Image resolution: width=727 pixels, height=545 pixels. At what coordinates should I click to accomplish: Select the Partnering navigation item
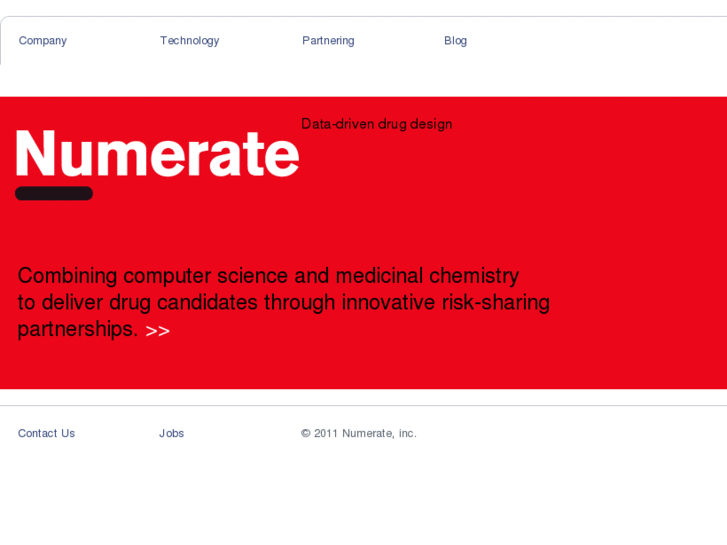[328, 41]
